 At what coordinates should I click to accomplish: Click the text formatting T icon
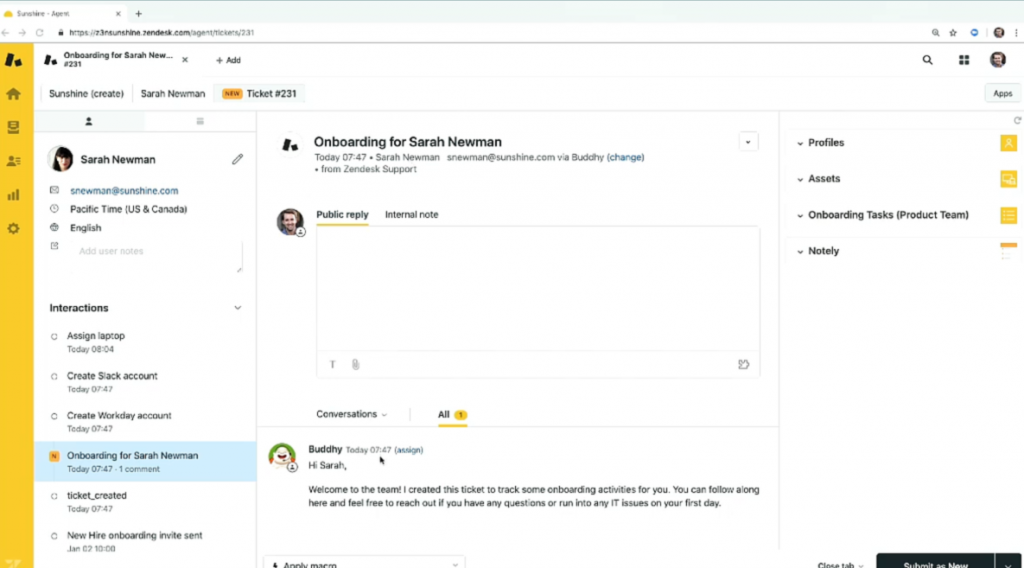pyautogui.click(x=332, y=364)
